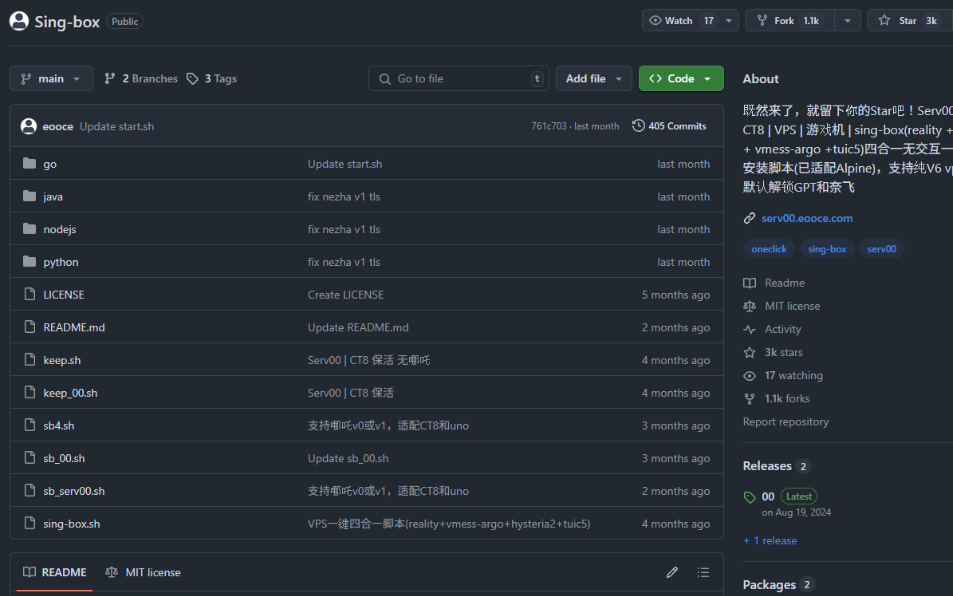Click the eye icon beside 17 watching
Image resolution: width=953 pixels, height=596 pixels.
tap(749, 375)
